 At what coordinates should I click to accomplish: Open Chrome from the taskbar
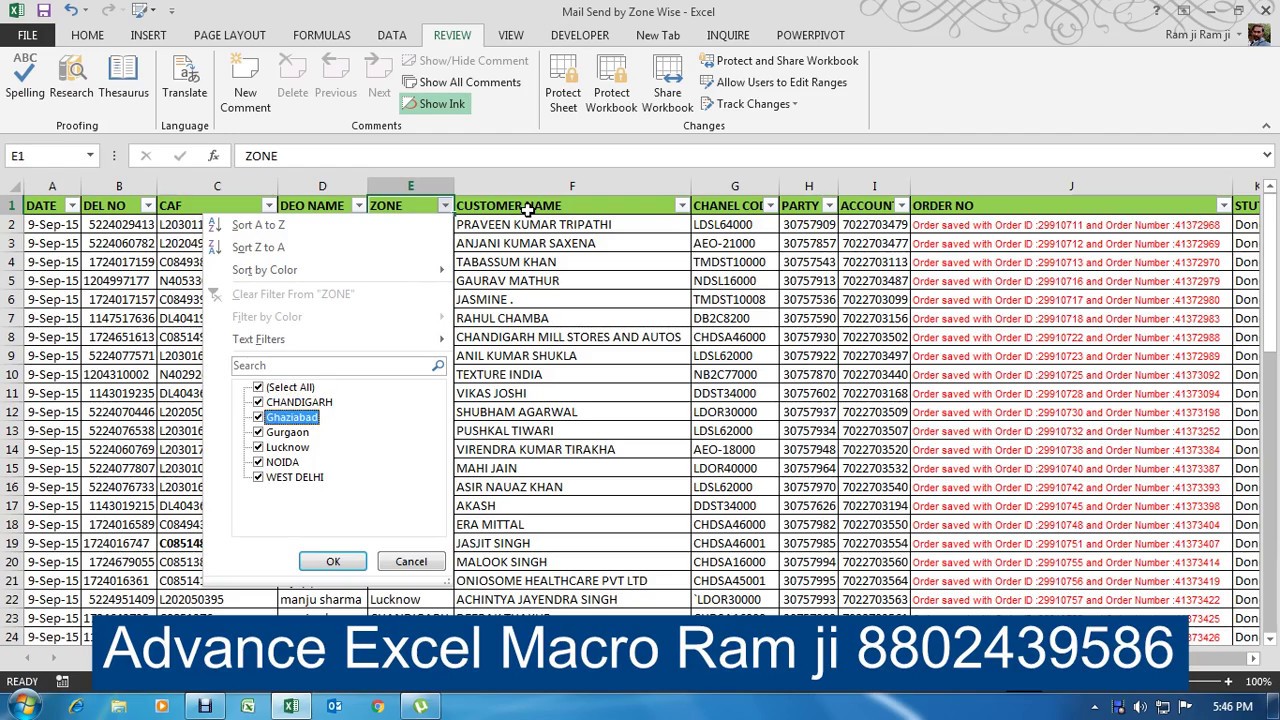(377, 707)
